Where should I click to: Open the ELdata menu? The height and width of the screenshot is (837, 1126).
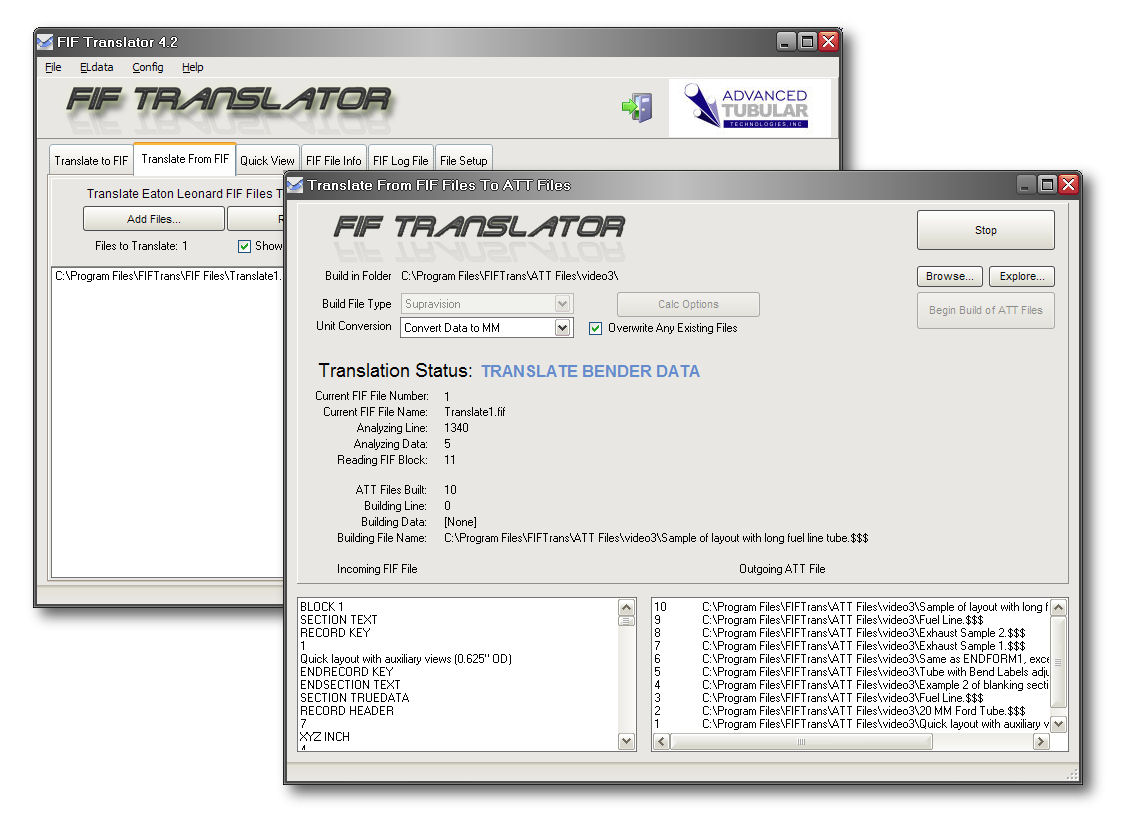[97, 68]
